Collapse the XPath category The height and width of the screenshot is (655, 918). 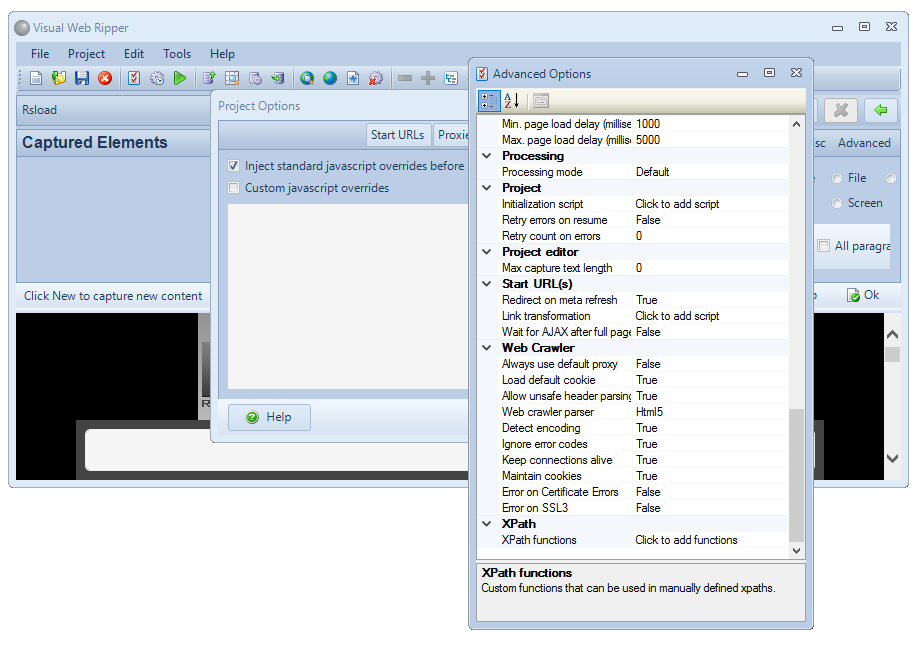tap(487, 524)
